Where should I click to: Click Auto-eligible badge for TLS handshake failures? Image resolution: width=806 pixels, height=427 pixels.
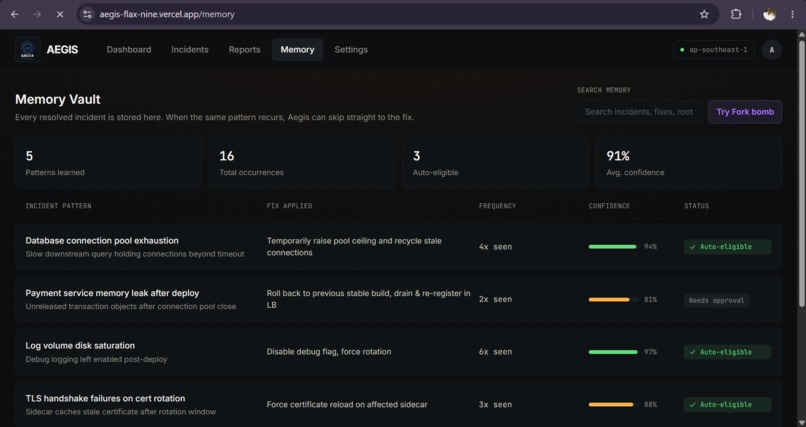point(727,404)
